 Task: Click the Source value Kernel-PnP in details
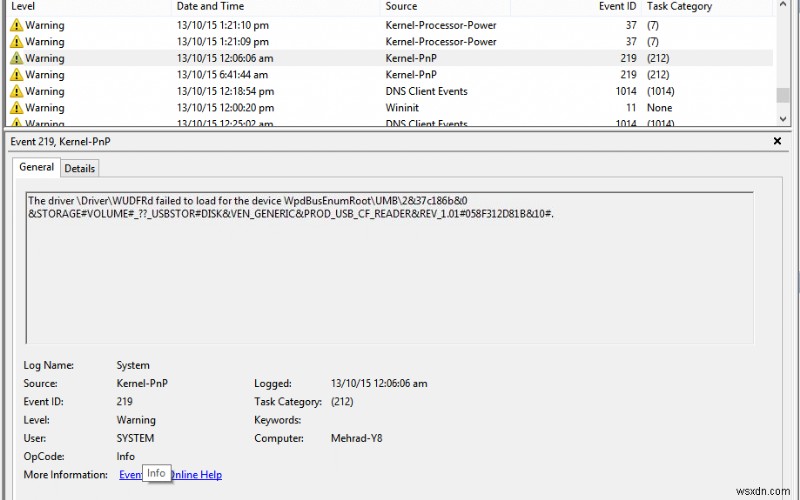(142, 383)
